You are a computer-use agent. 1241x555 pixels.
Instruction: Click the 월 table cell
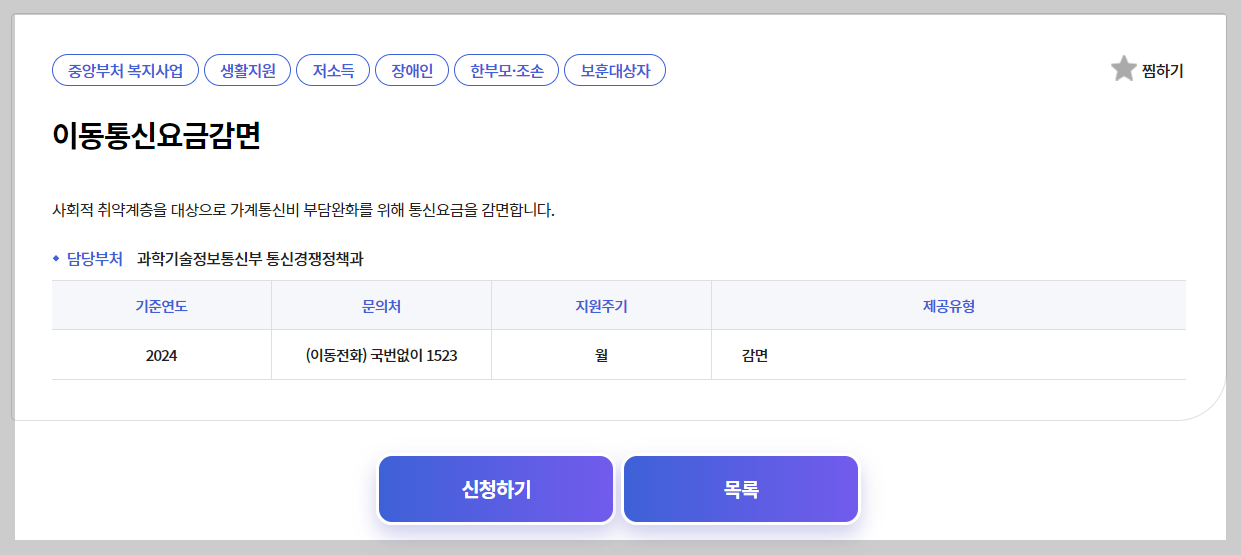click(x=601, y=355)
